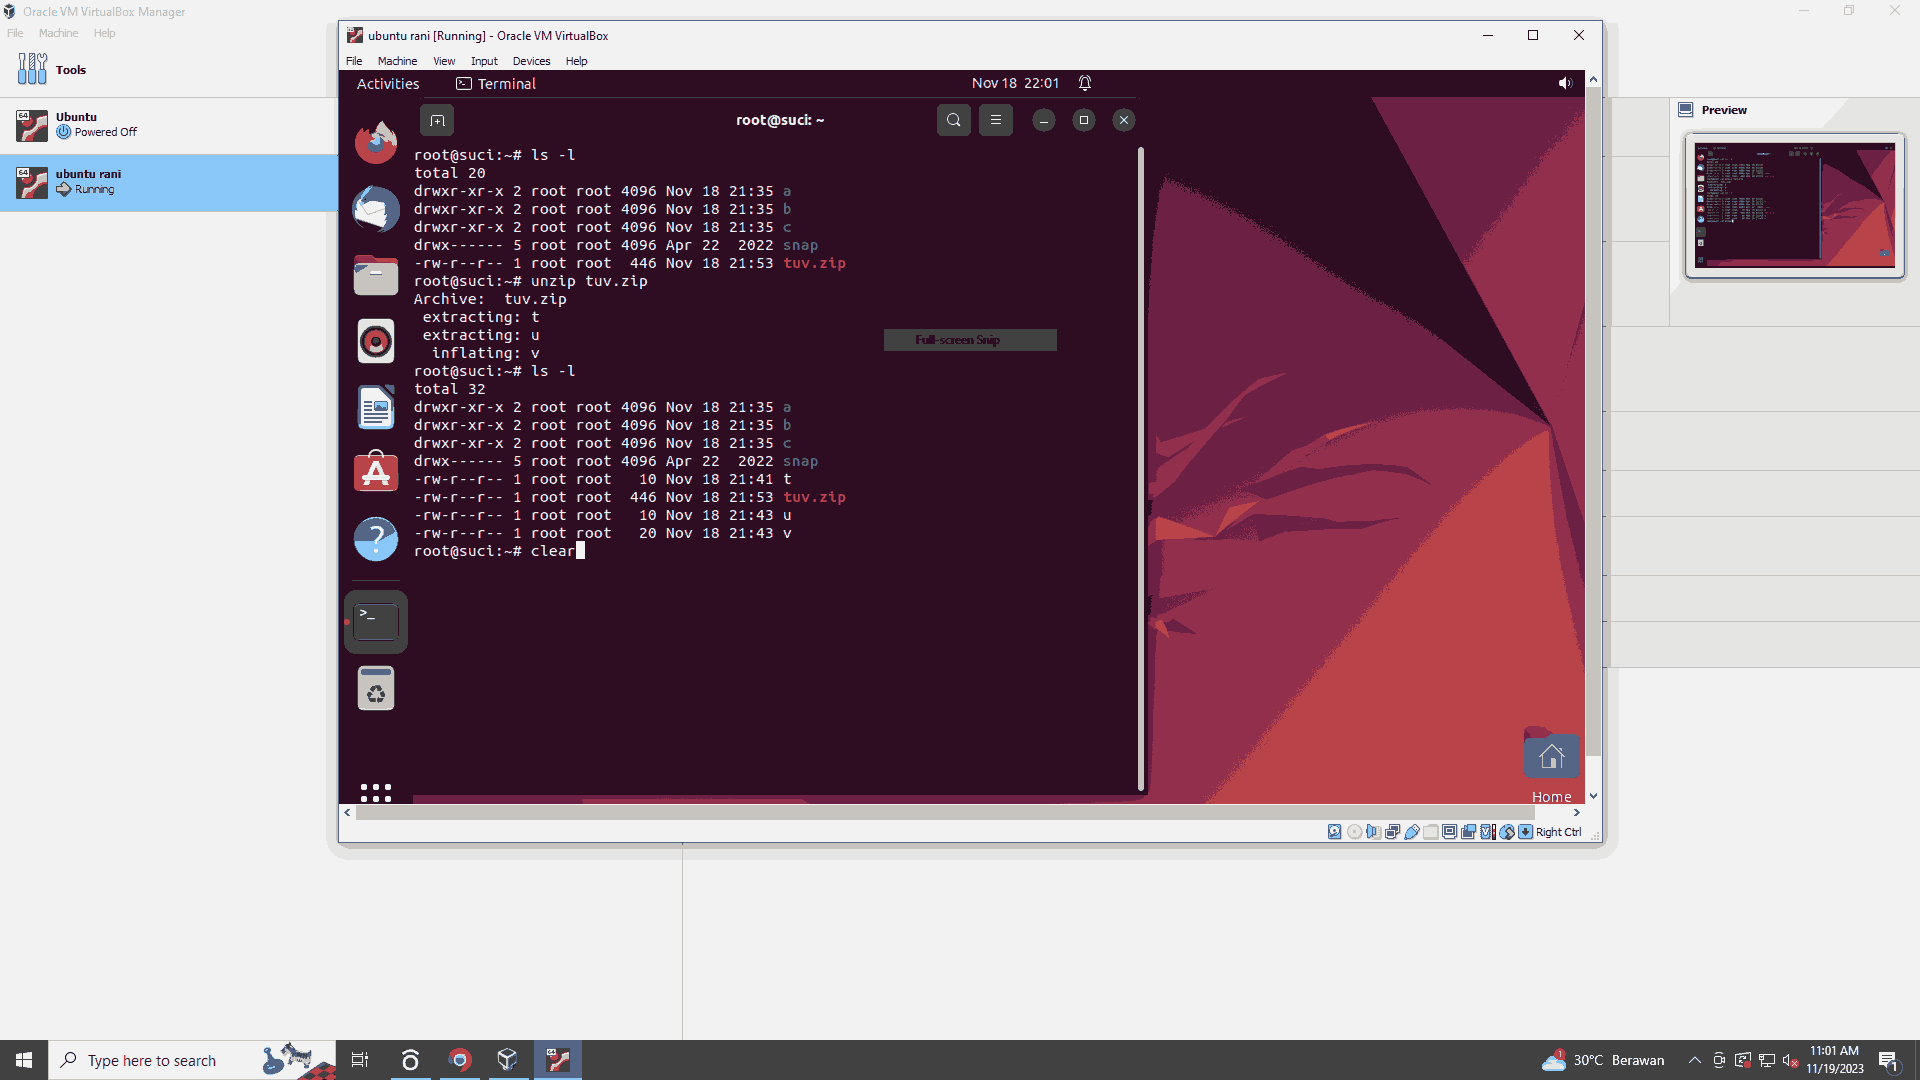Screen dimensions: 1920x1080
Task: Click Activities in Ubuntu top bar
Action: (388, 84)
